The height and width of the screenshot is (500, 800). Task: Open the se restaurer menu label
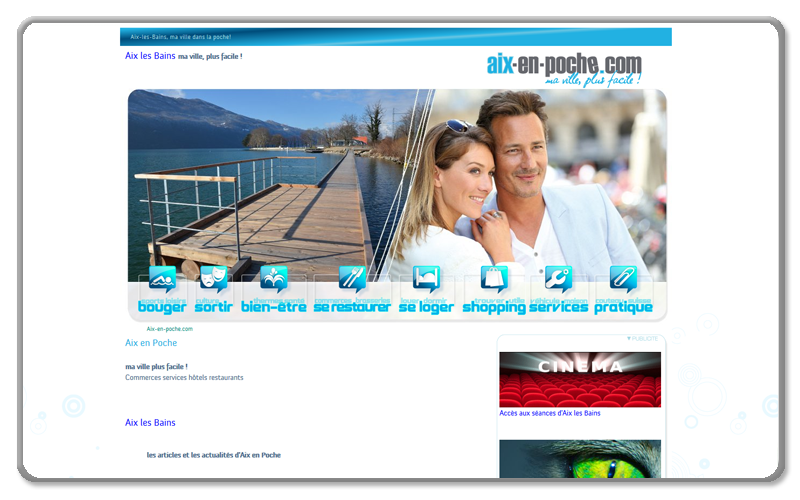pyautogui.click(x=352, y=307)
